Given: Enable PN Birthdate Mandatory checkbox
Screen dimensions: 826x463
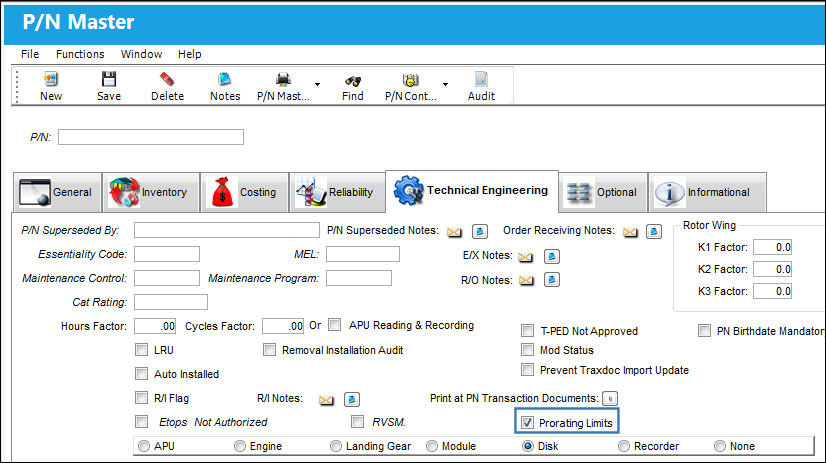Looking at the screenshot, I should 704,330.
